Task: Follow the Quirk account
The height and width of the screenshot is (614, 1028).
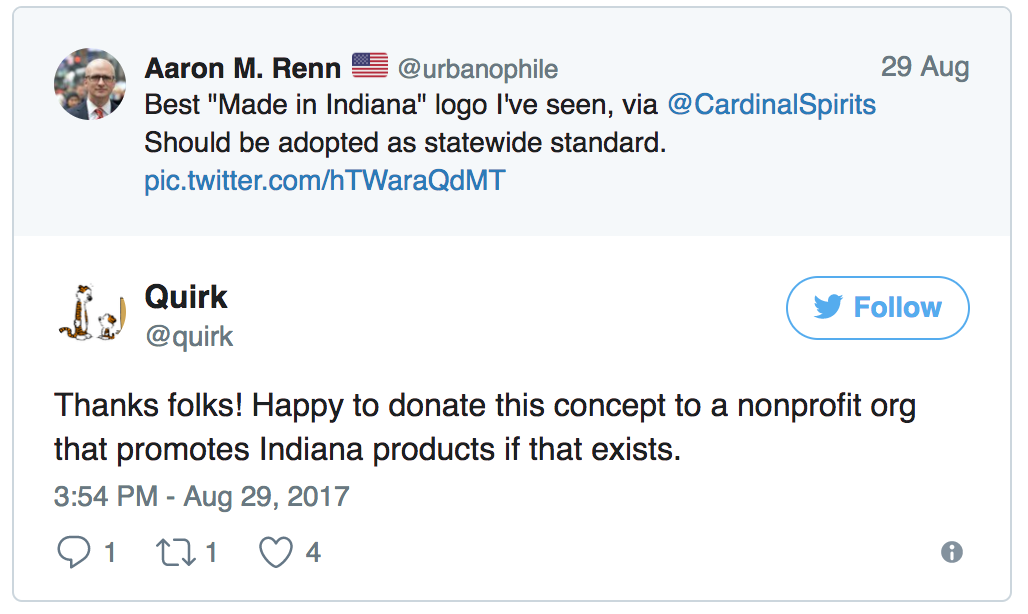Action: [x=877, y=307]
